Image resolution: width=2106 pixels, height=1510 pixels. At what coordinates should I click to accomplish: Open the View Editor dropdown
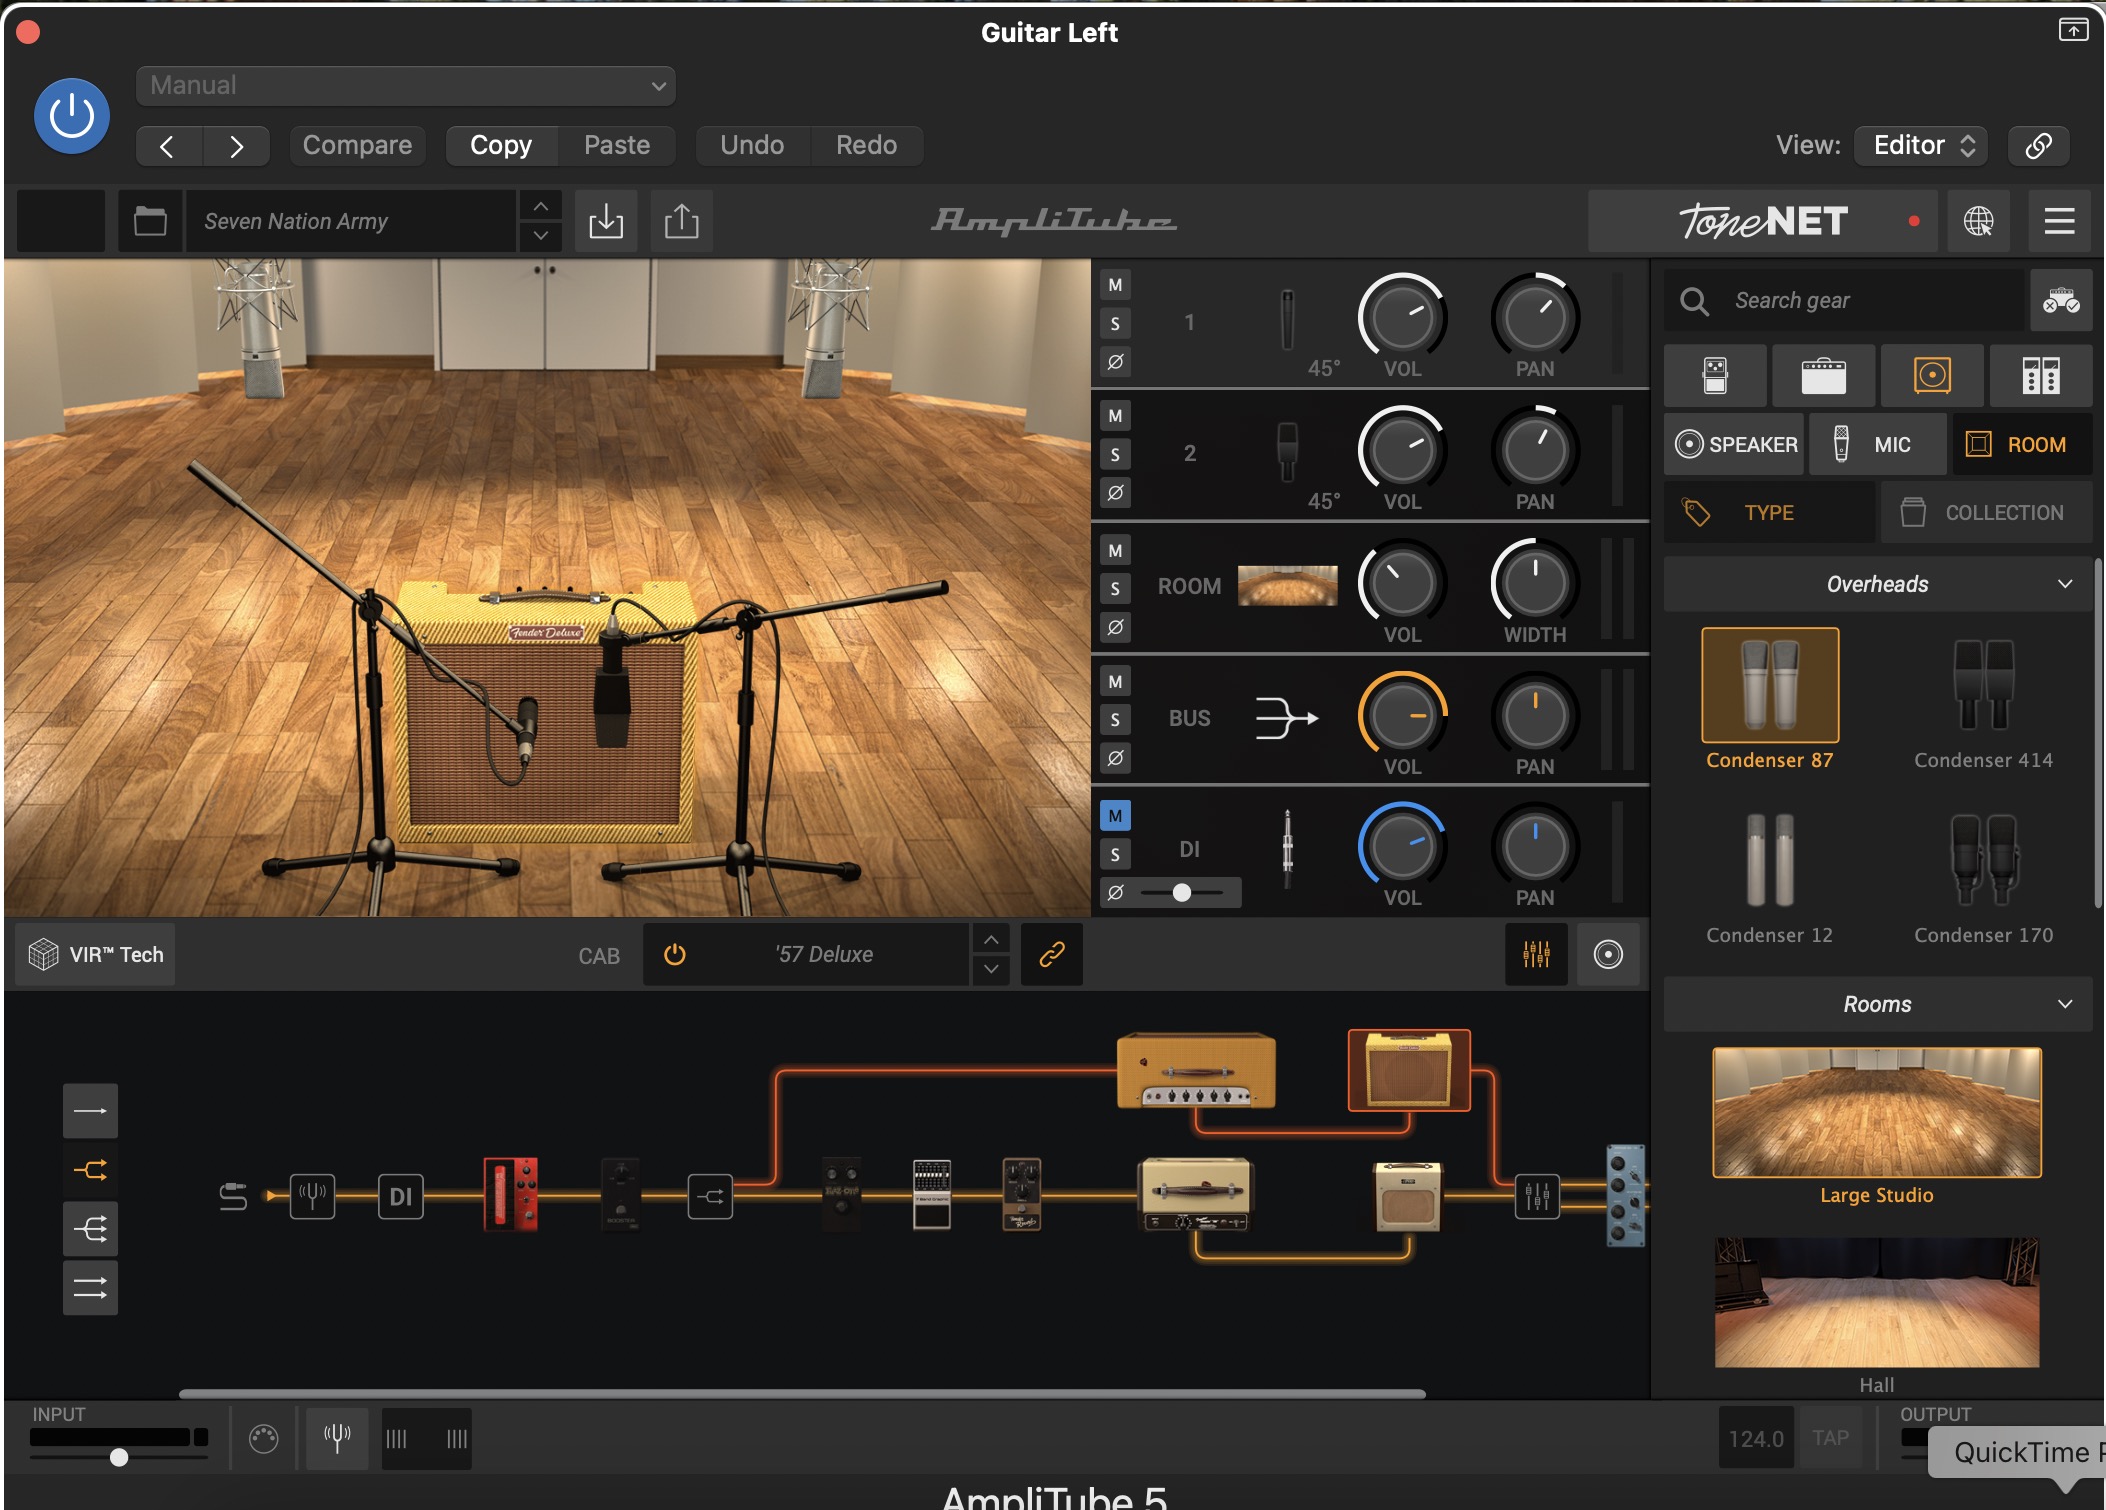[1921, 146]
